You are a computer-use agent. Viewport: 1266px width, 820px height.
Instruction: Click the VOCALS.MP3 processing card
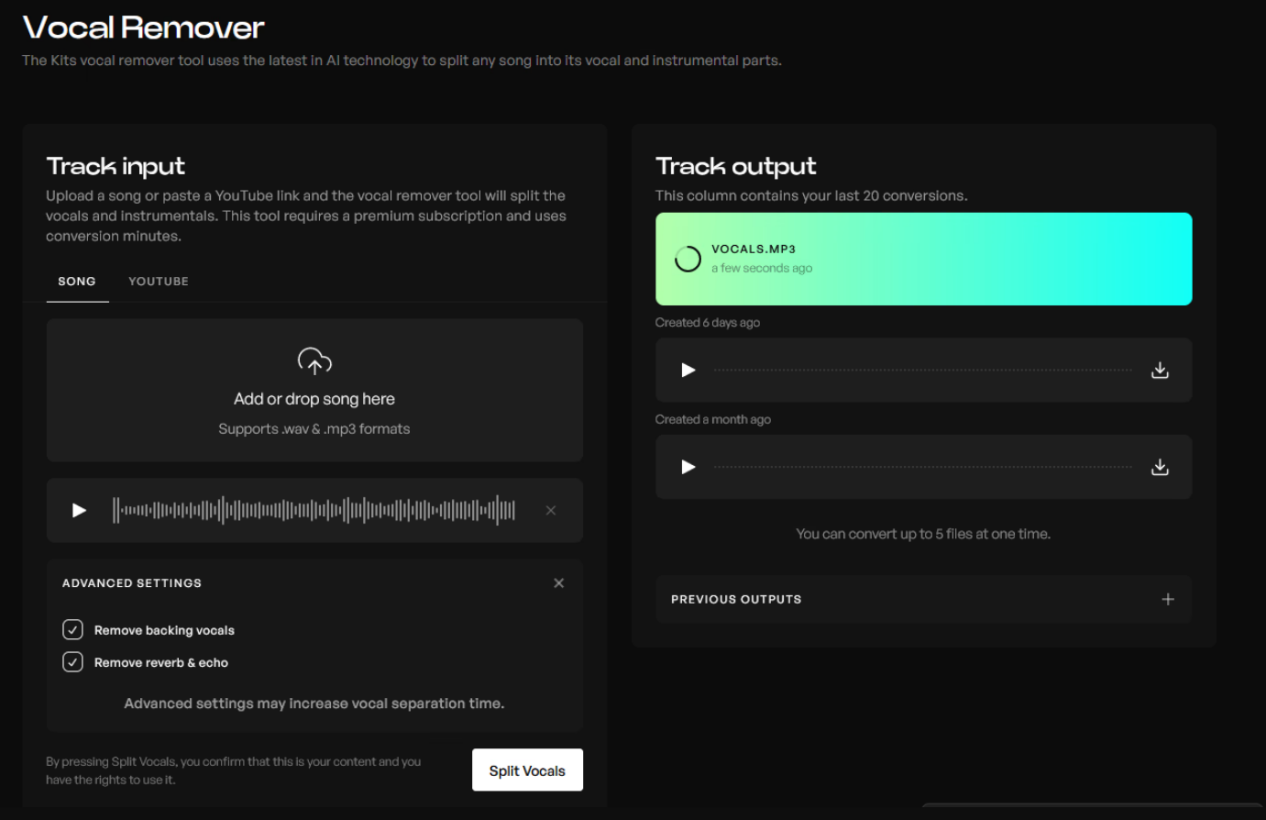923,259
